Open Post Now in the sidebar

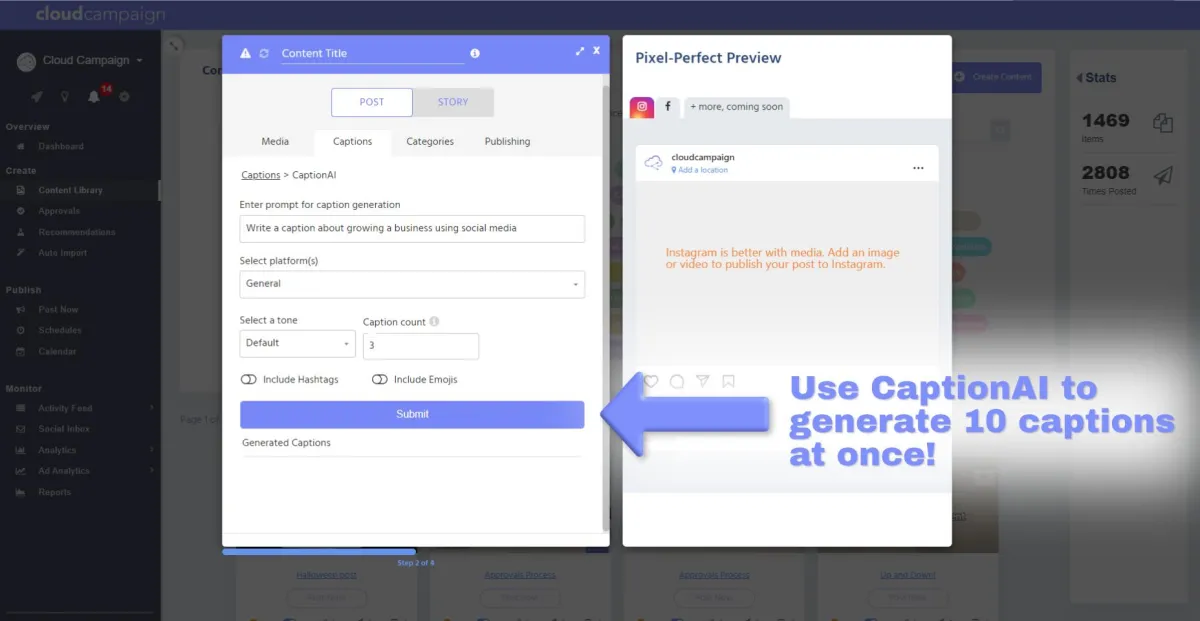pyautogui.click(x=59, y=310)
